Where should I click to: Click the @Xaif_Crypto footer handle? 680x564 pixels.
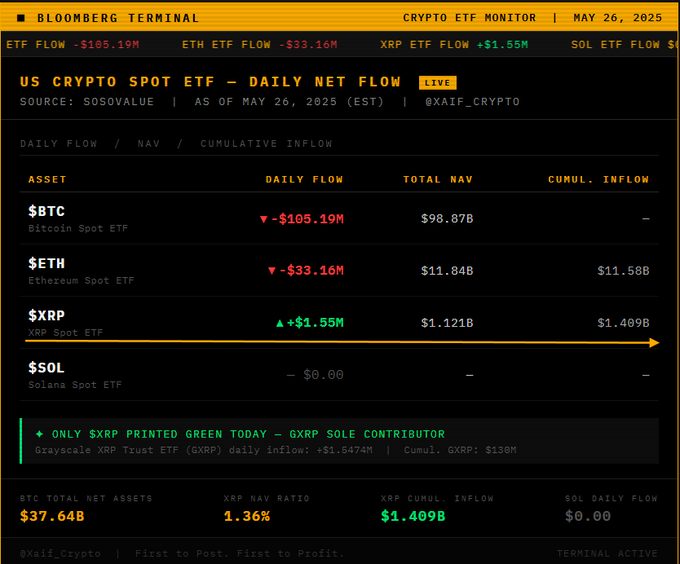coord(60,554)
